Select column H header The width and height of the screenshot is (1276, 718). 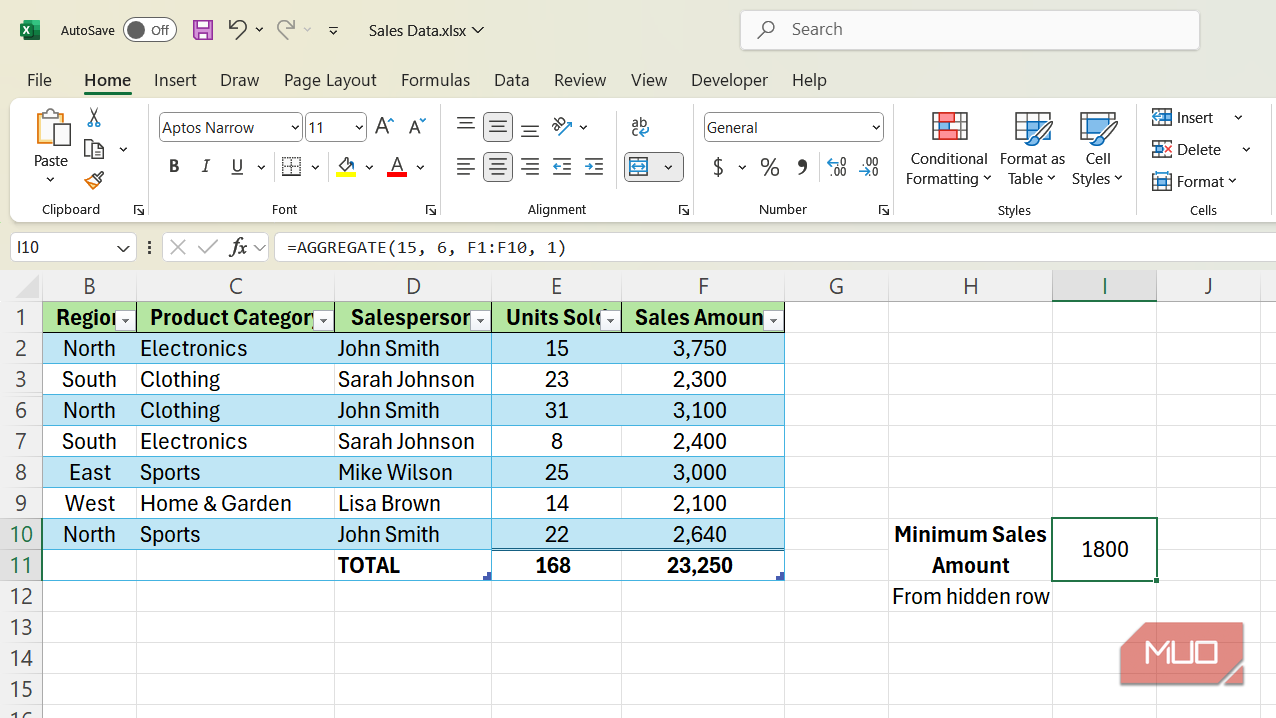click(970, 286)
